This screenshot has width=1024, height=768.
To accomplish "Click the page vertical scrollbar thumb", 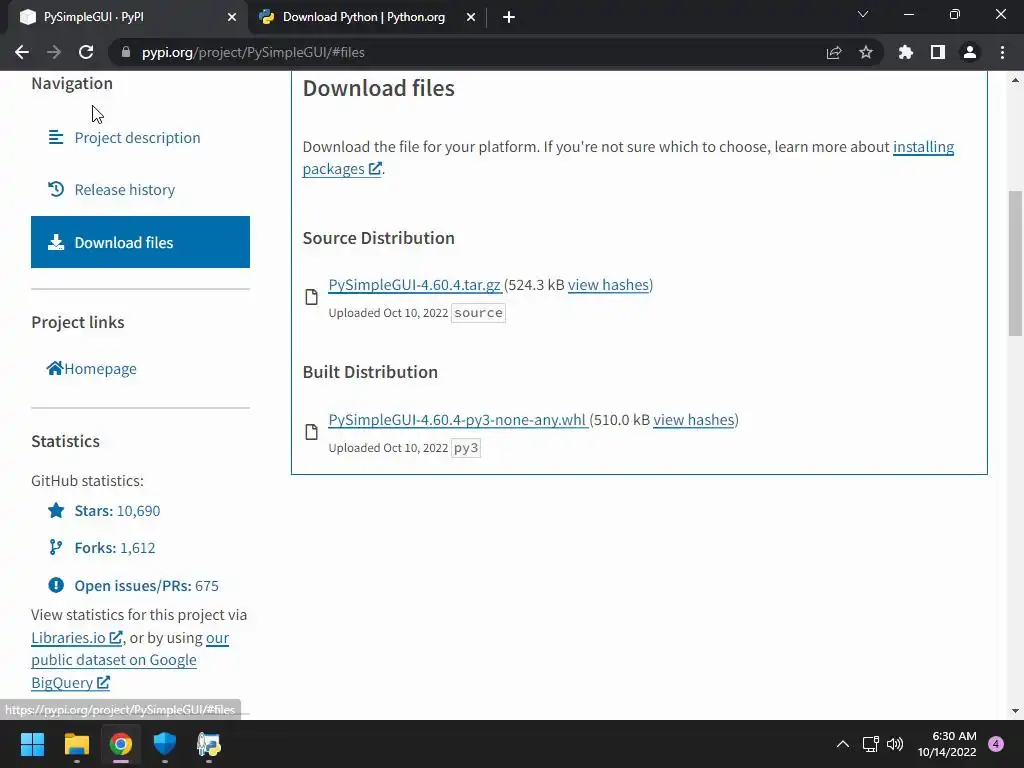I will click(1015, 263).
